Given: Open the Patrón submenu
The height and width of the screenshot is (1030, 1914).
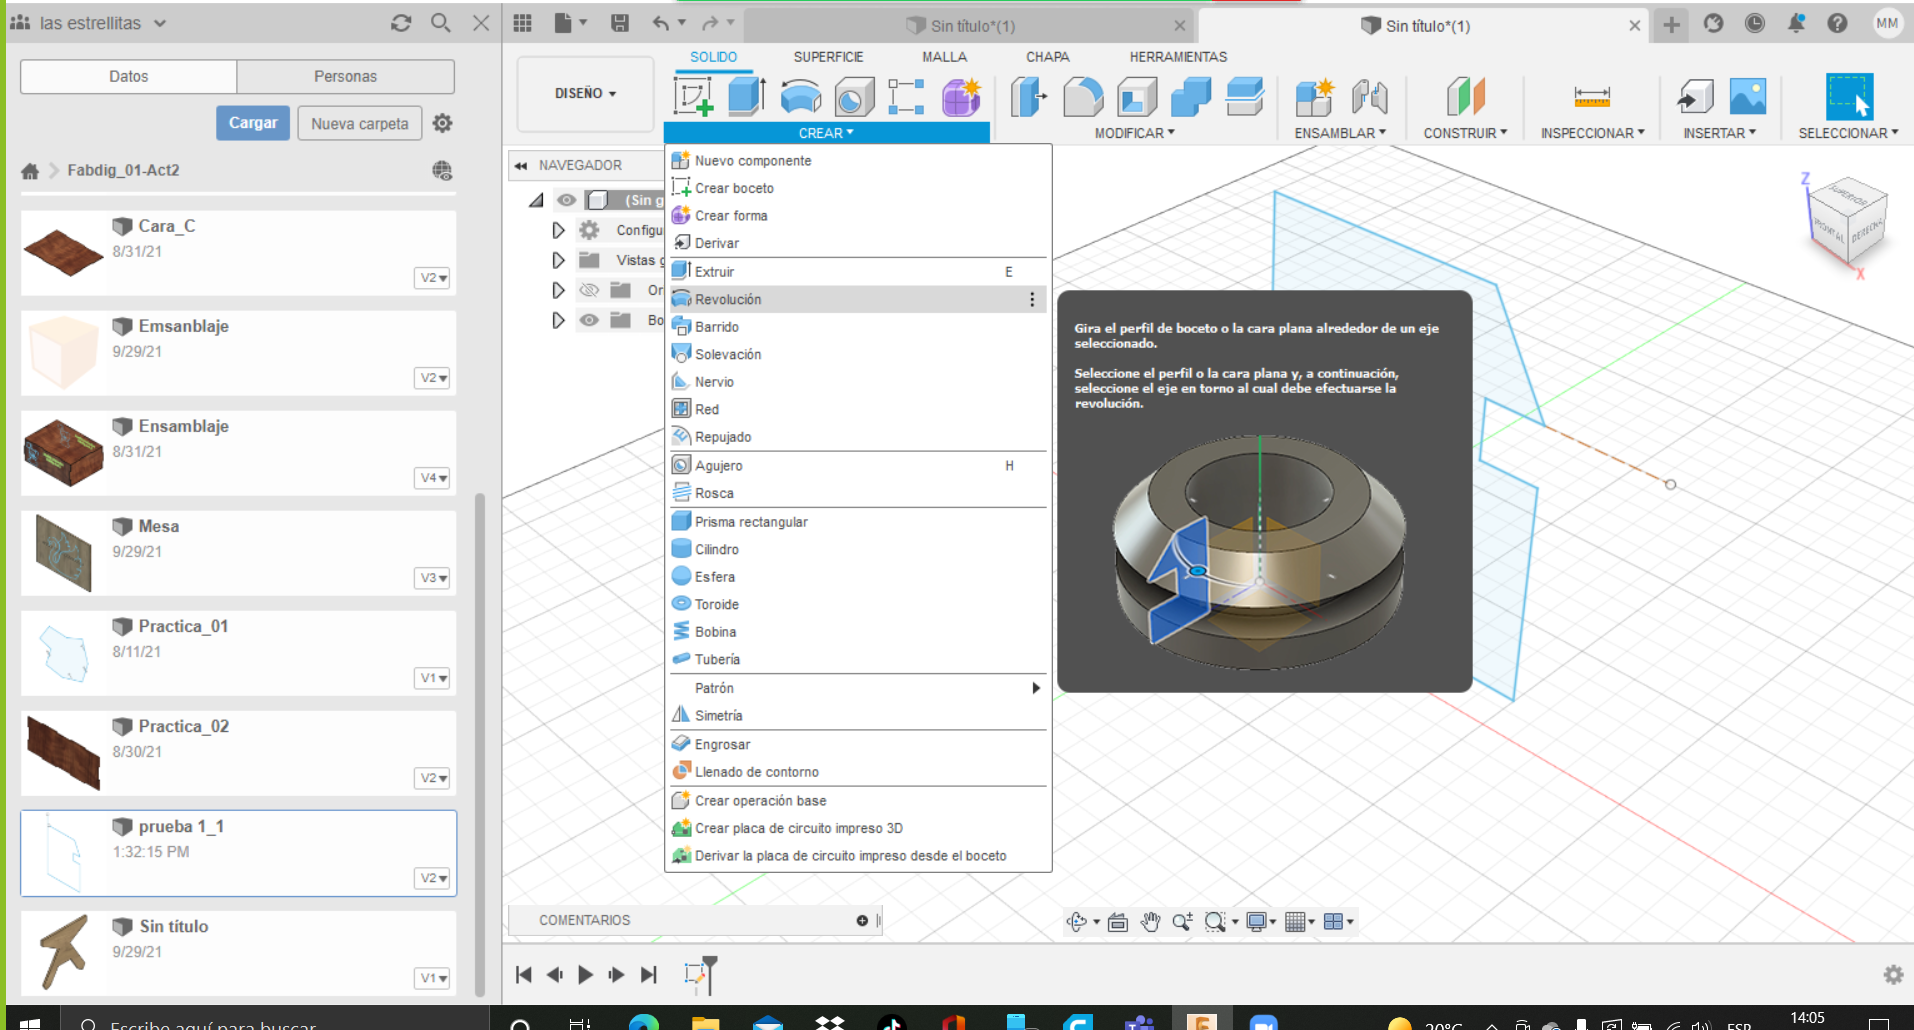Looking at the screenshot, I should pos(858,688).
